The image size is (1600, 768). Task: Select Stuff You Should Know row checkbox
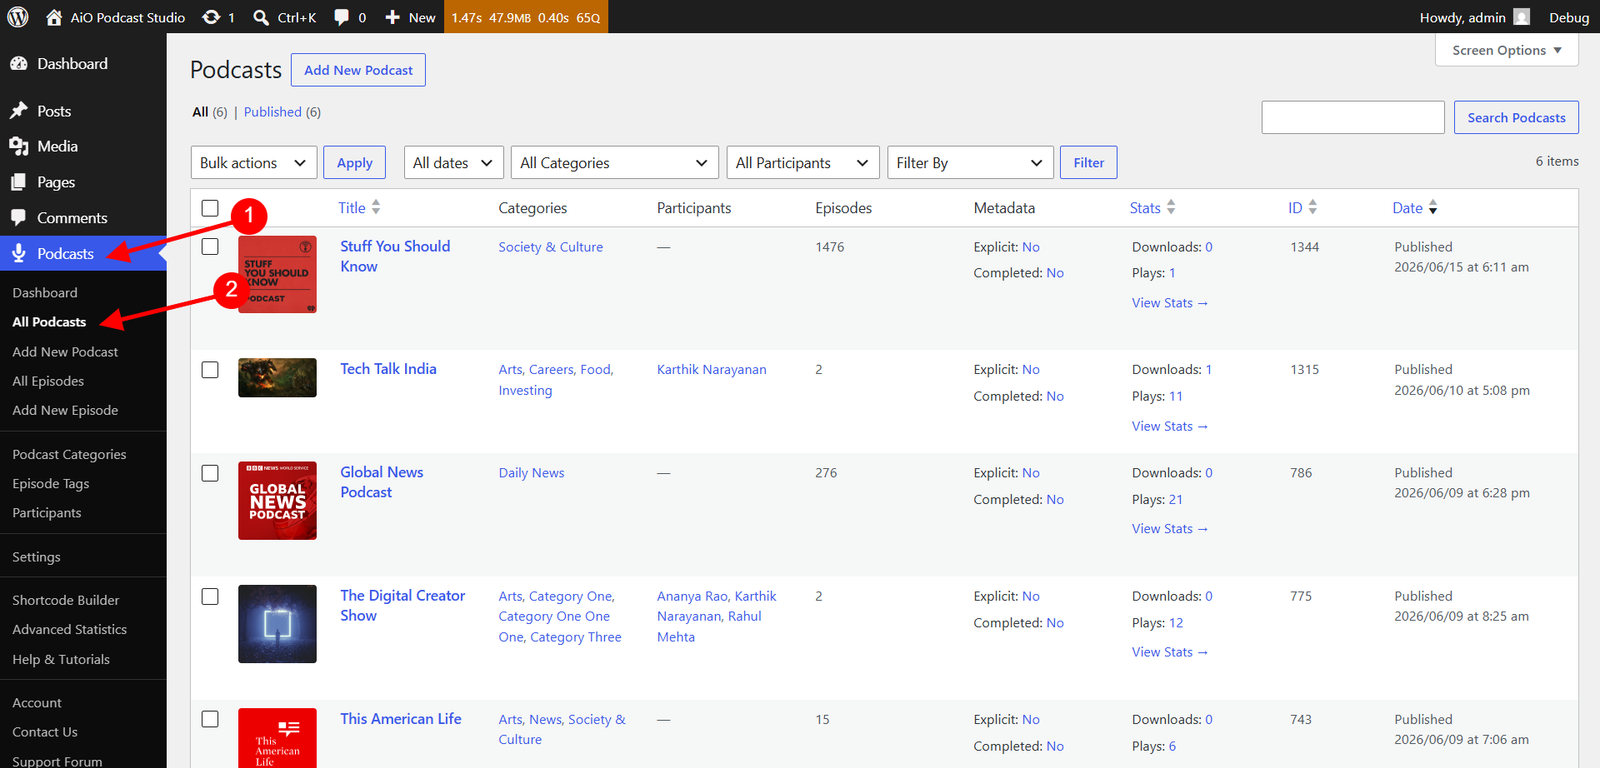210,247
